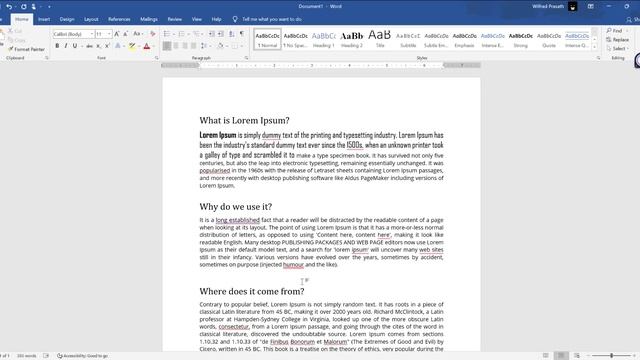Switch to Web Layout view
The image size is (640, 360).
577,356
